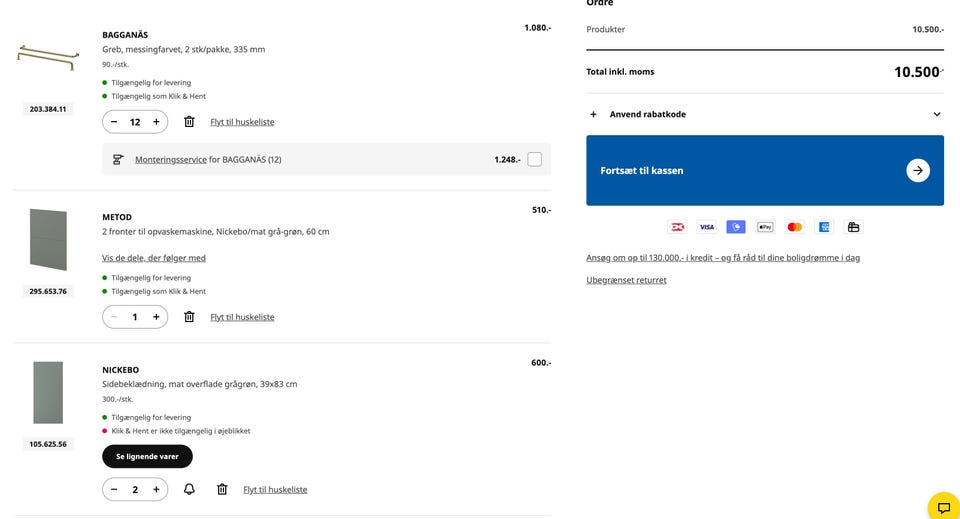The width and height of the screenshot is (960, 519).
Task: Open Vis de dele, der følger med
Action: [x=154, y=258]
